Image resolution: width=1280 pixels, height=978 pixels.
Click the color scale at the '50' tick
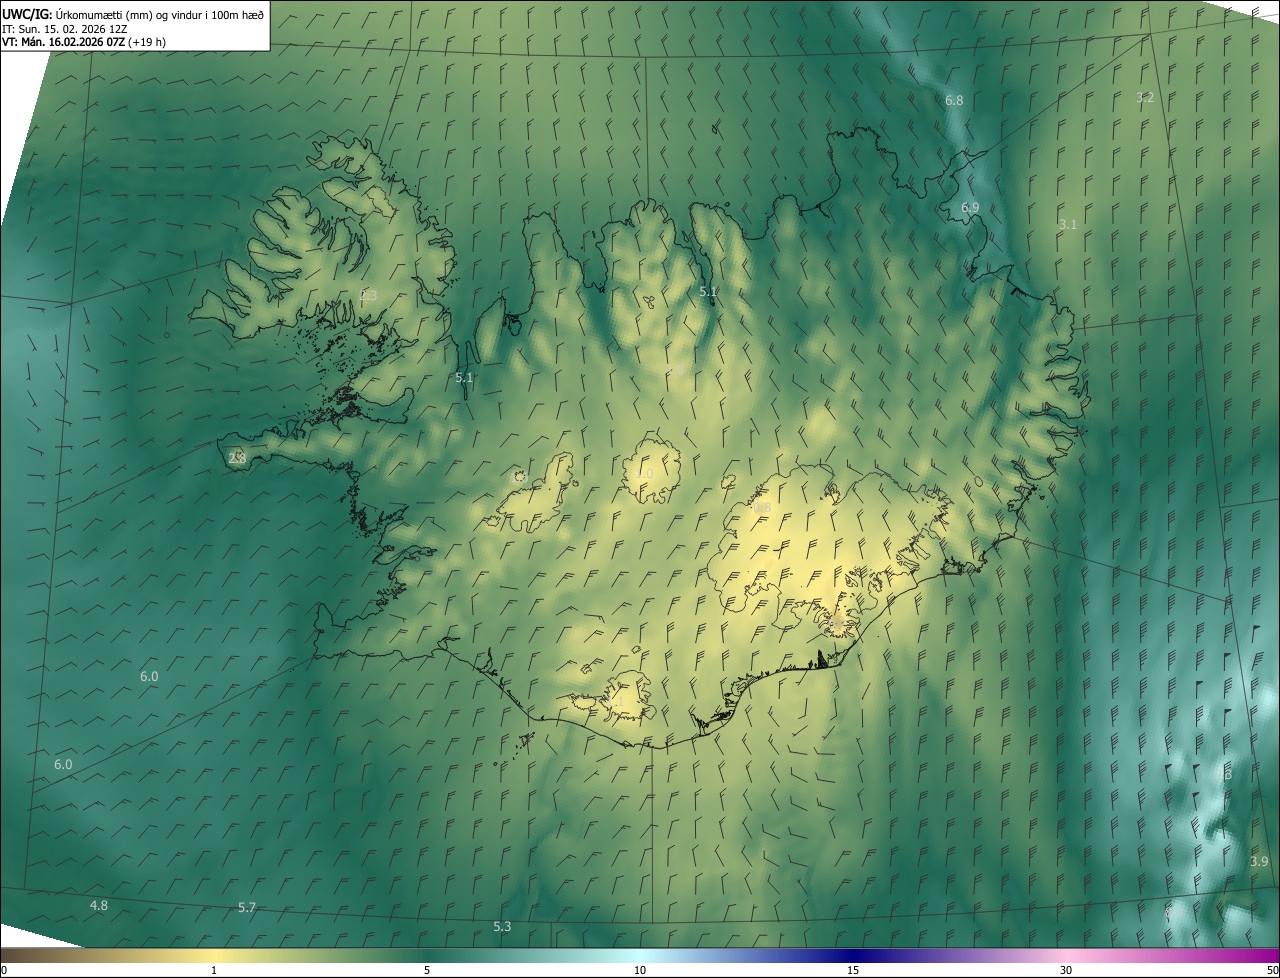pos(1272,970)
